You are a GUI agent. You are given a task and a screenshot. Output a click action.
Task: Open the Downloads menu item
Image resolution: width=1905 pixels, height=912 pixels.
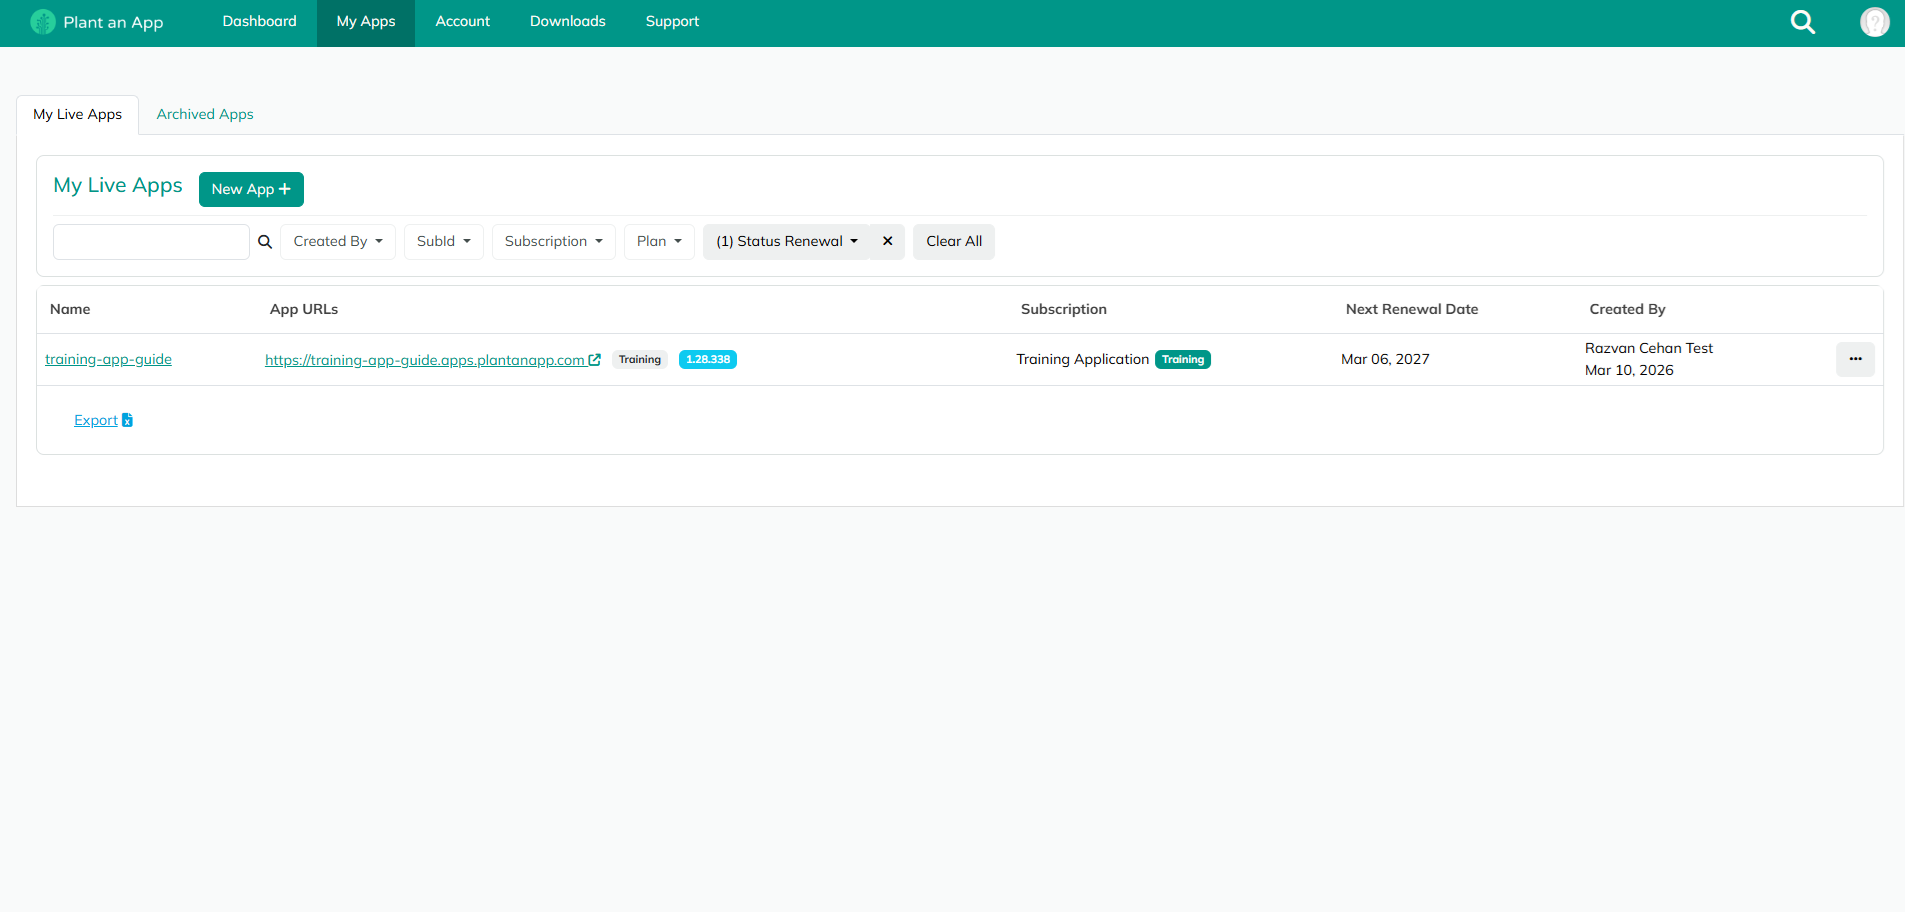(567, 22)
